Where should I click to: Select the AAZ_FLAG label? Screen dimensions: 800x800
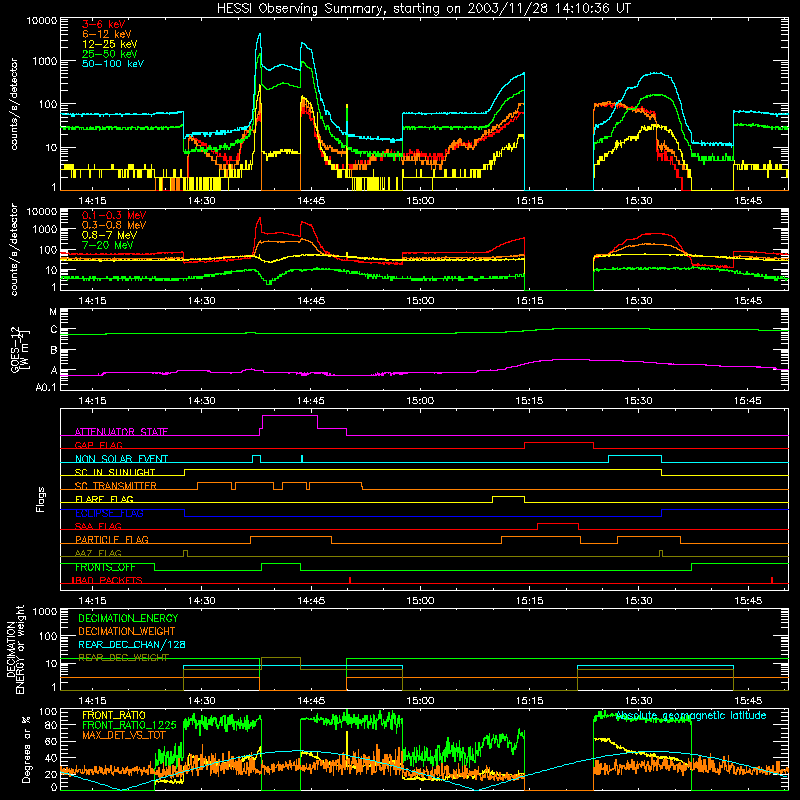pyautogui.click(x=98, y=553)
